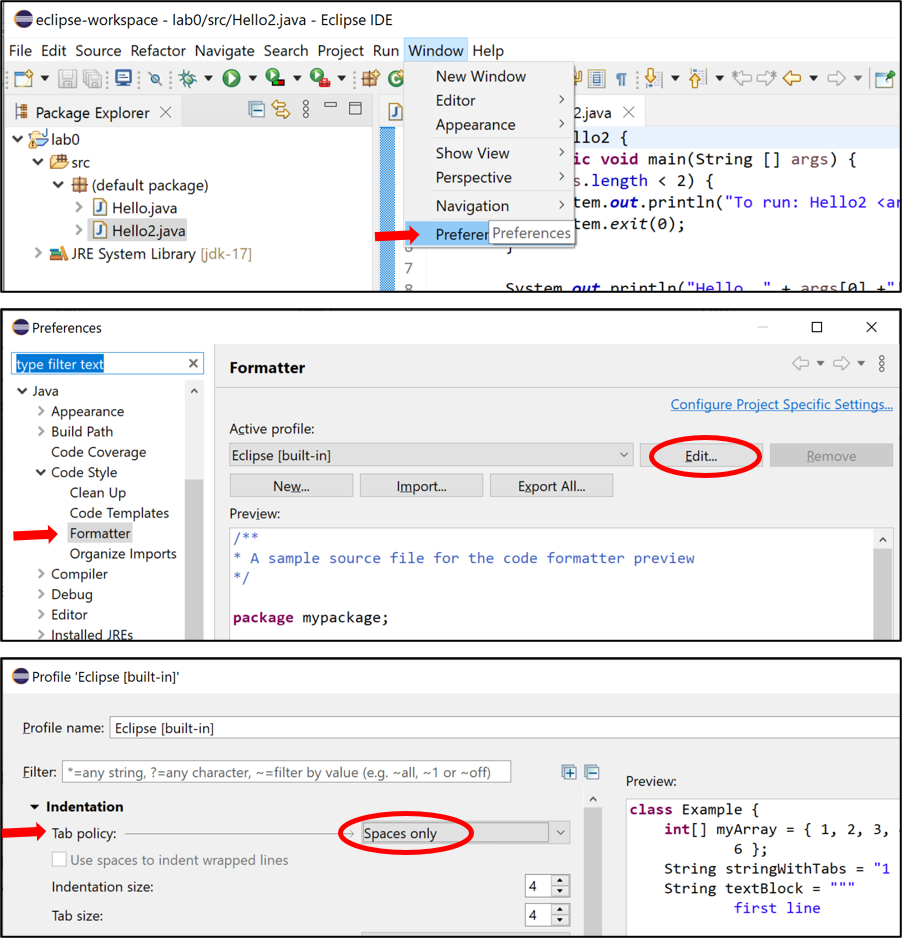This screenshot has width=902, height=938.
Task: Select Organize Imports preference item
Action: [x=123, y=554]
